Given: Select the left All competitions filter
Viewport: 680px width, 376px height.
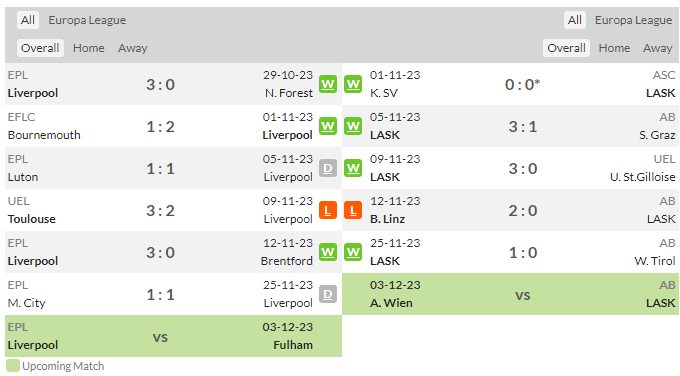Looking at the screenshot, I should click(x=28, y=20).
